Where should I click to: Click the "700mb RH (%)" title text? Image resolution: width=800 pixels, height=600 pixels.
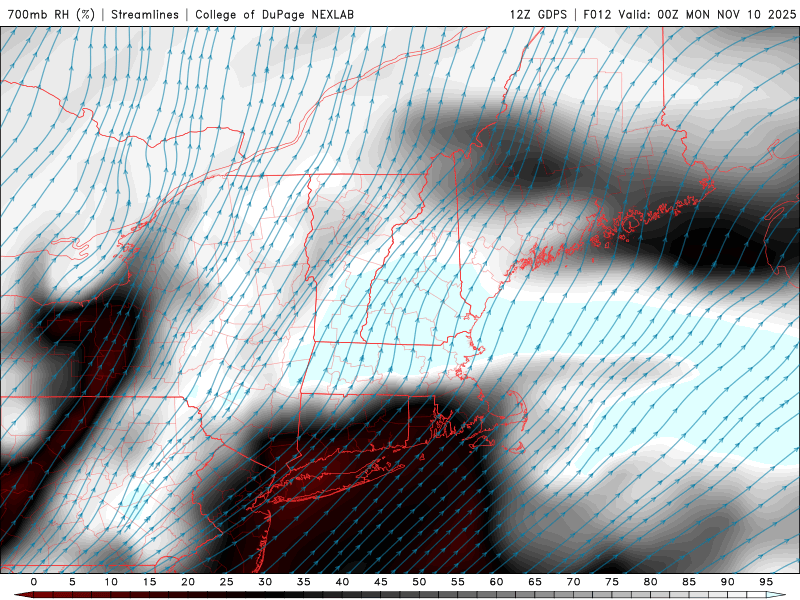pos(51,14)
